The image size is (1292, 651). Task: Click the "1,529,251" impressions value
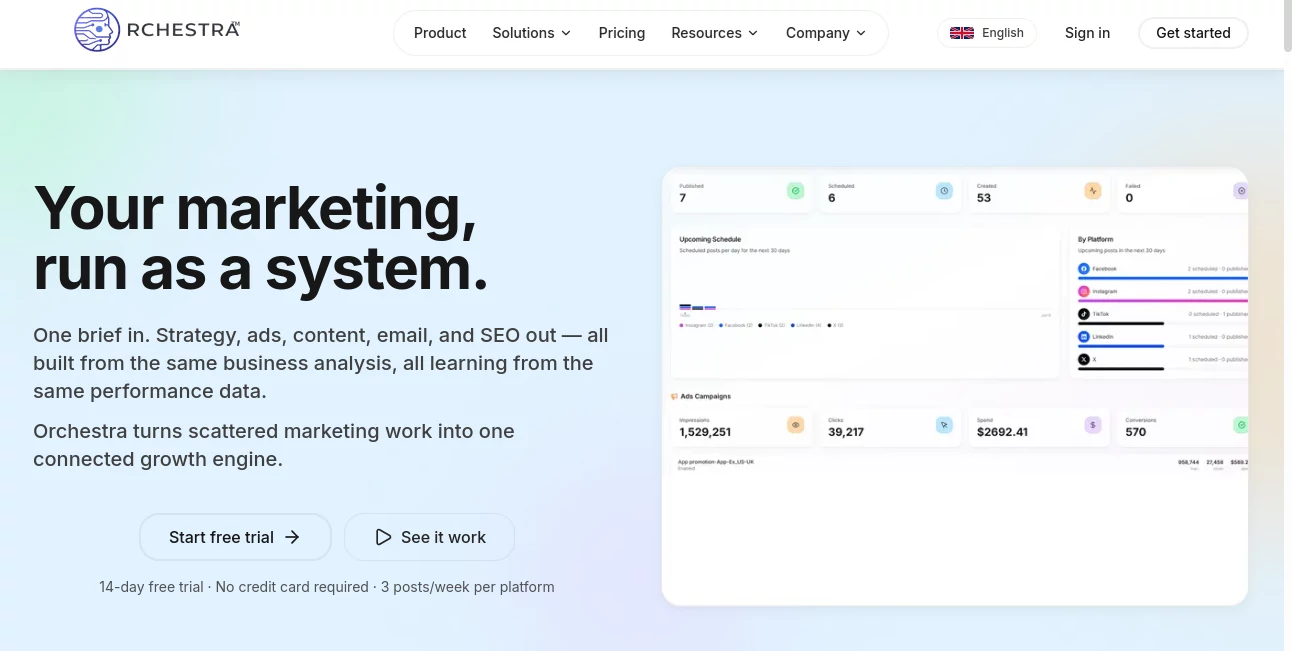[705, 432]
